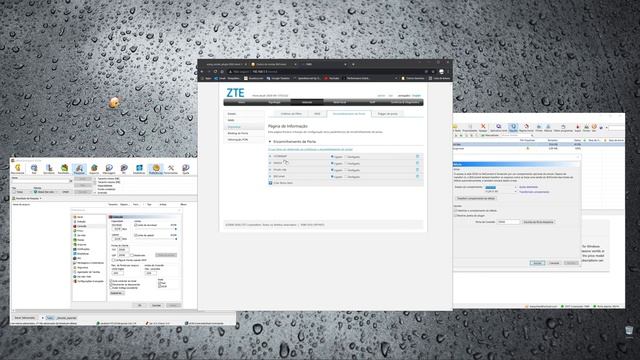Select Notificações in eMule preferences list

pos(82,249)
